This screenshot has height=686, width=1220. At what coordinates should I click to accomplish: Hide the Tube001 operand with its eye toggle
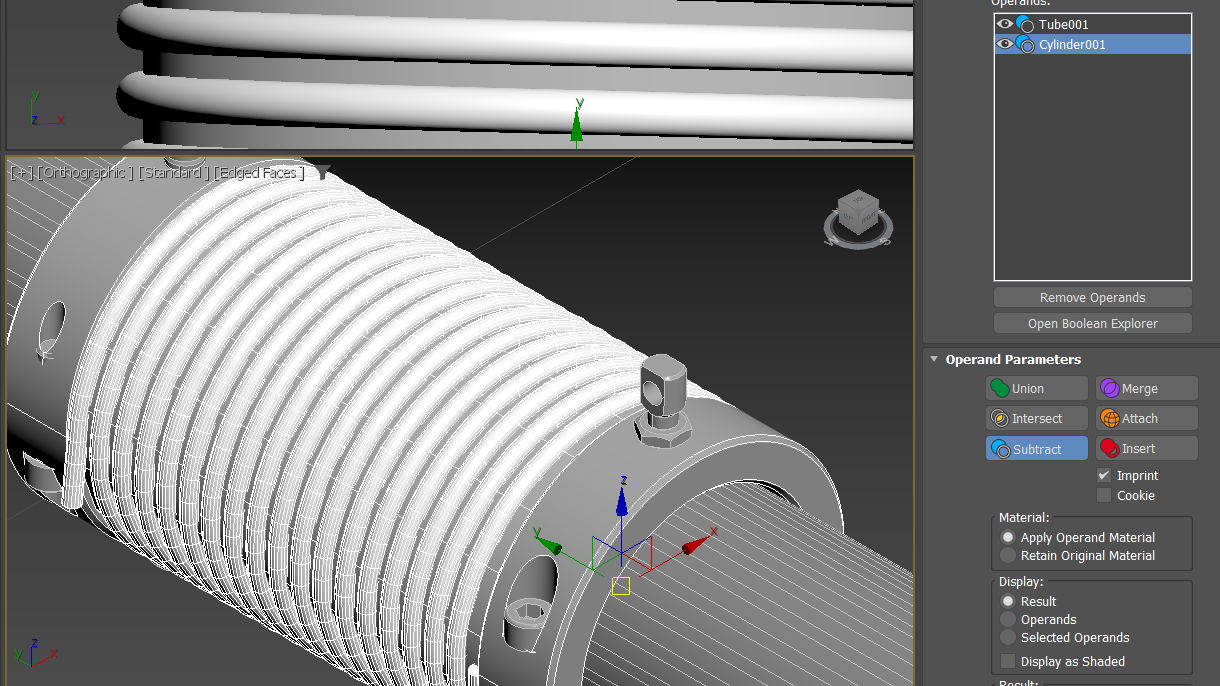1005,23
